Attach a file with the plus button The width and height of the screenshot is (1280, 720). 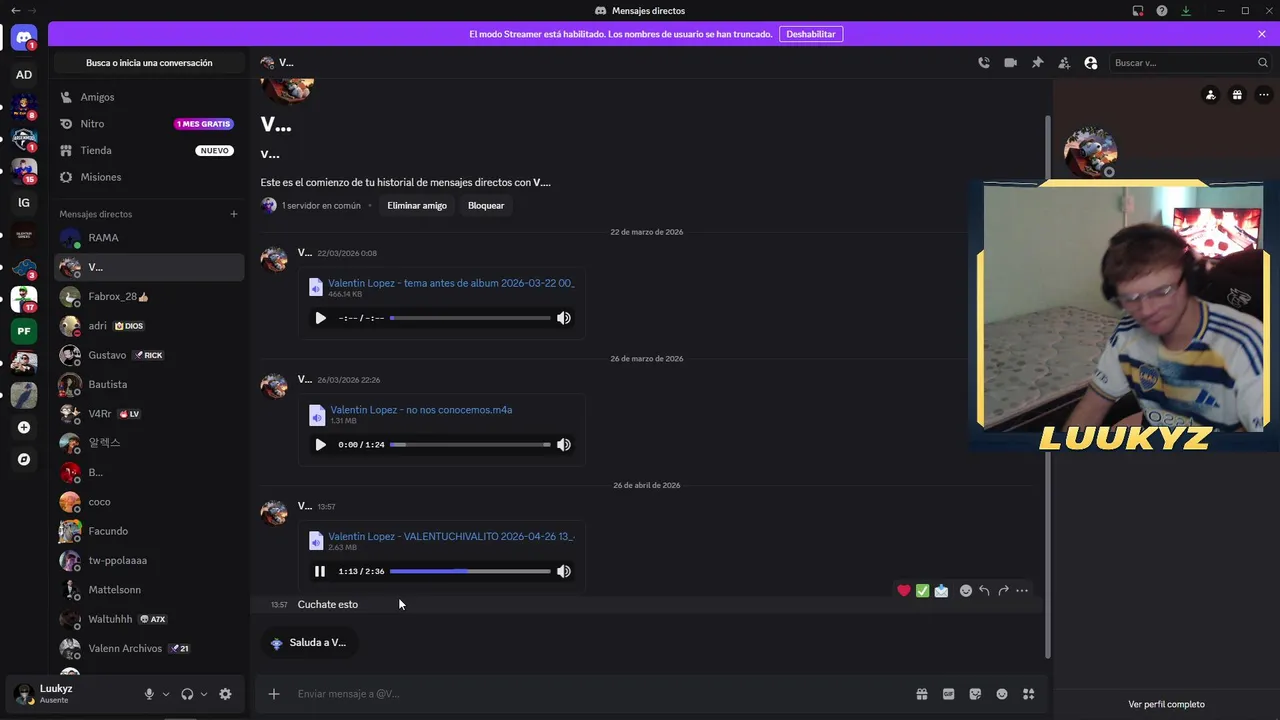[274, 694]
